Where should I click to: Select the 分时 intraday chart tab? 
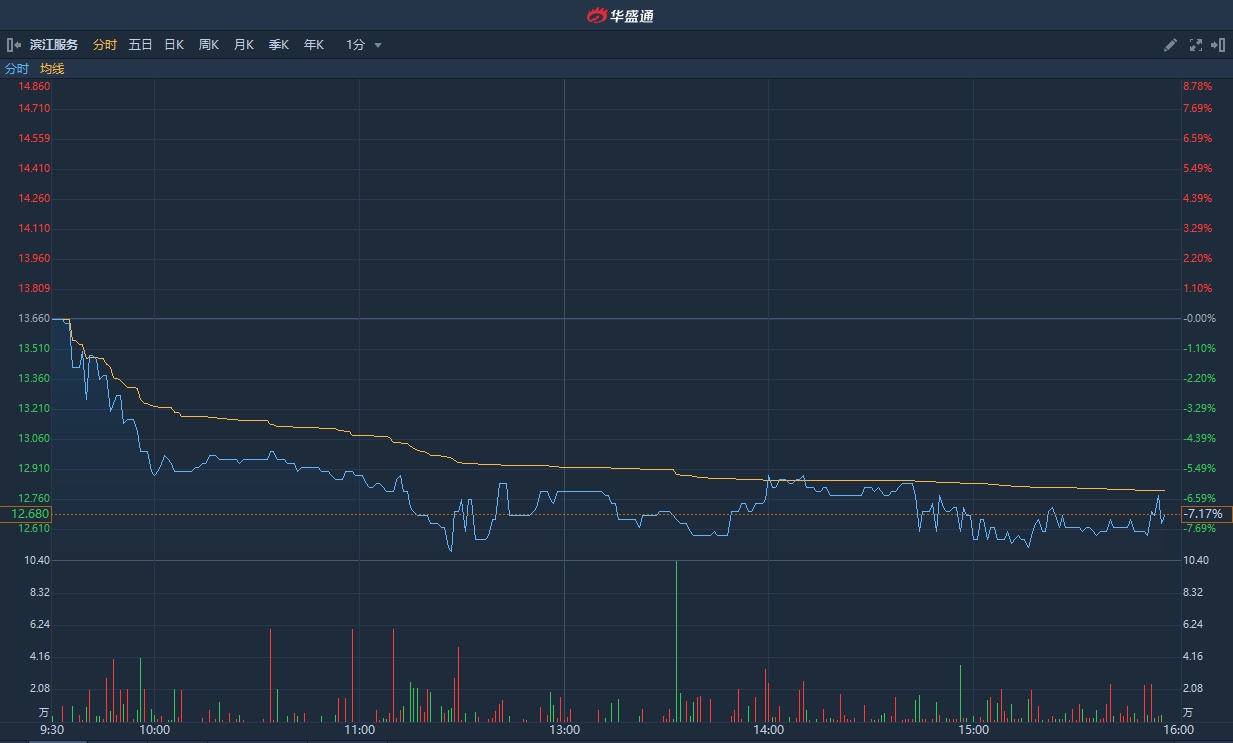click(x=105, y=45)
